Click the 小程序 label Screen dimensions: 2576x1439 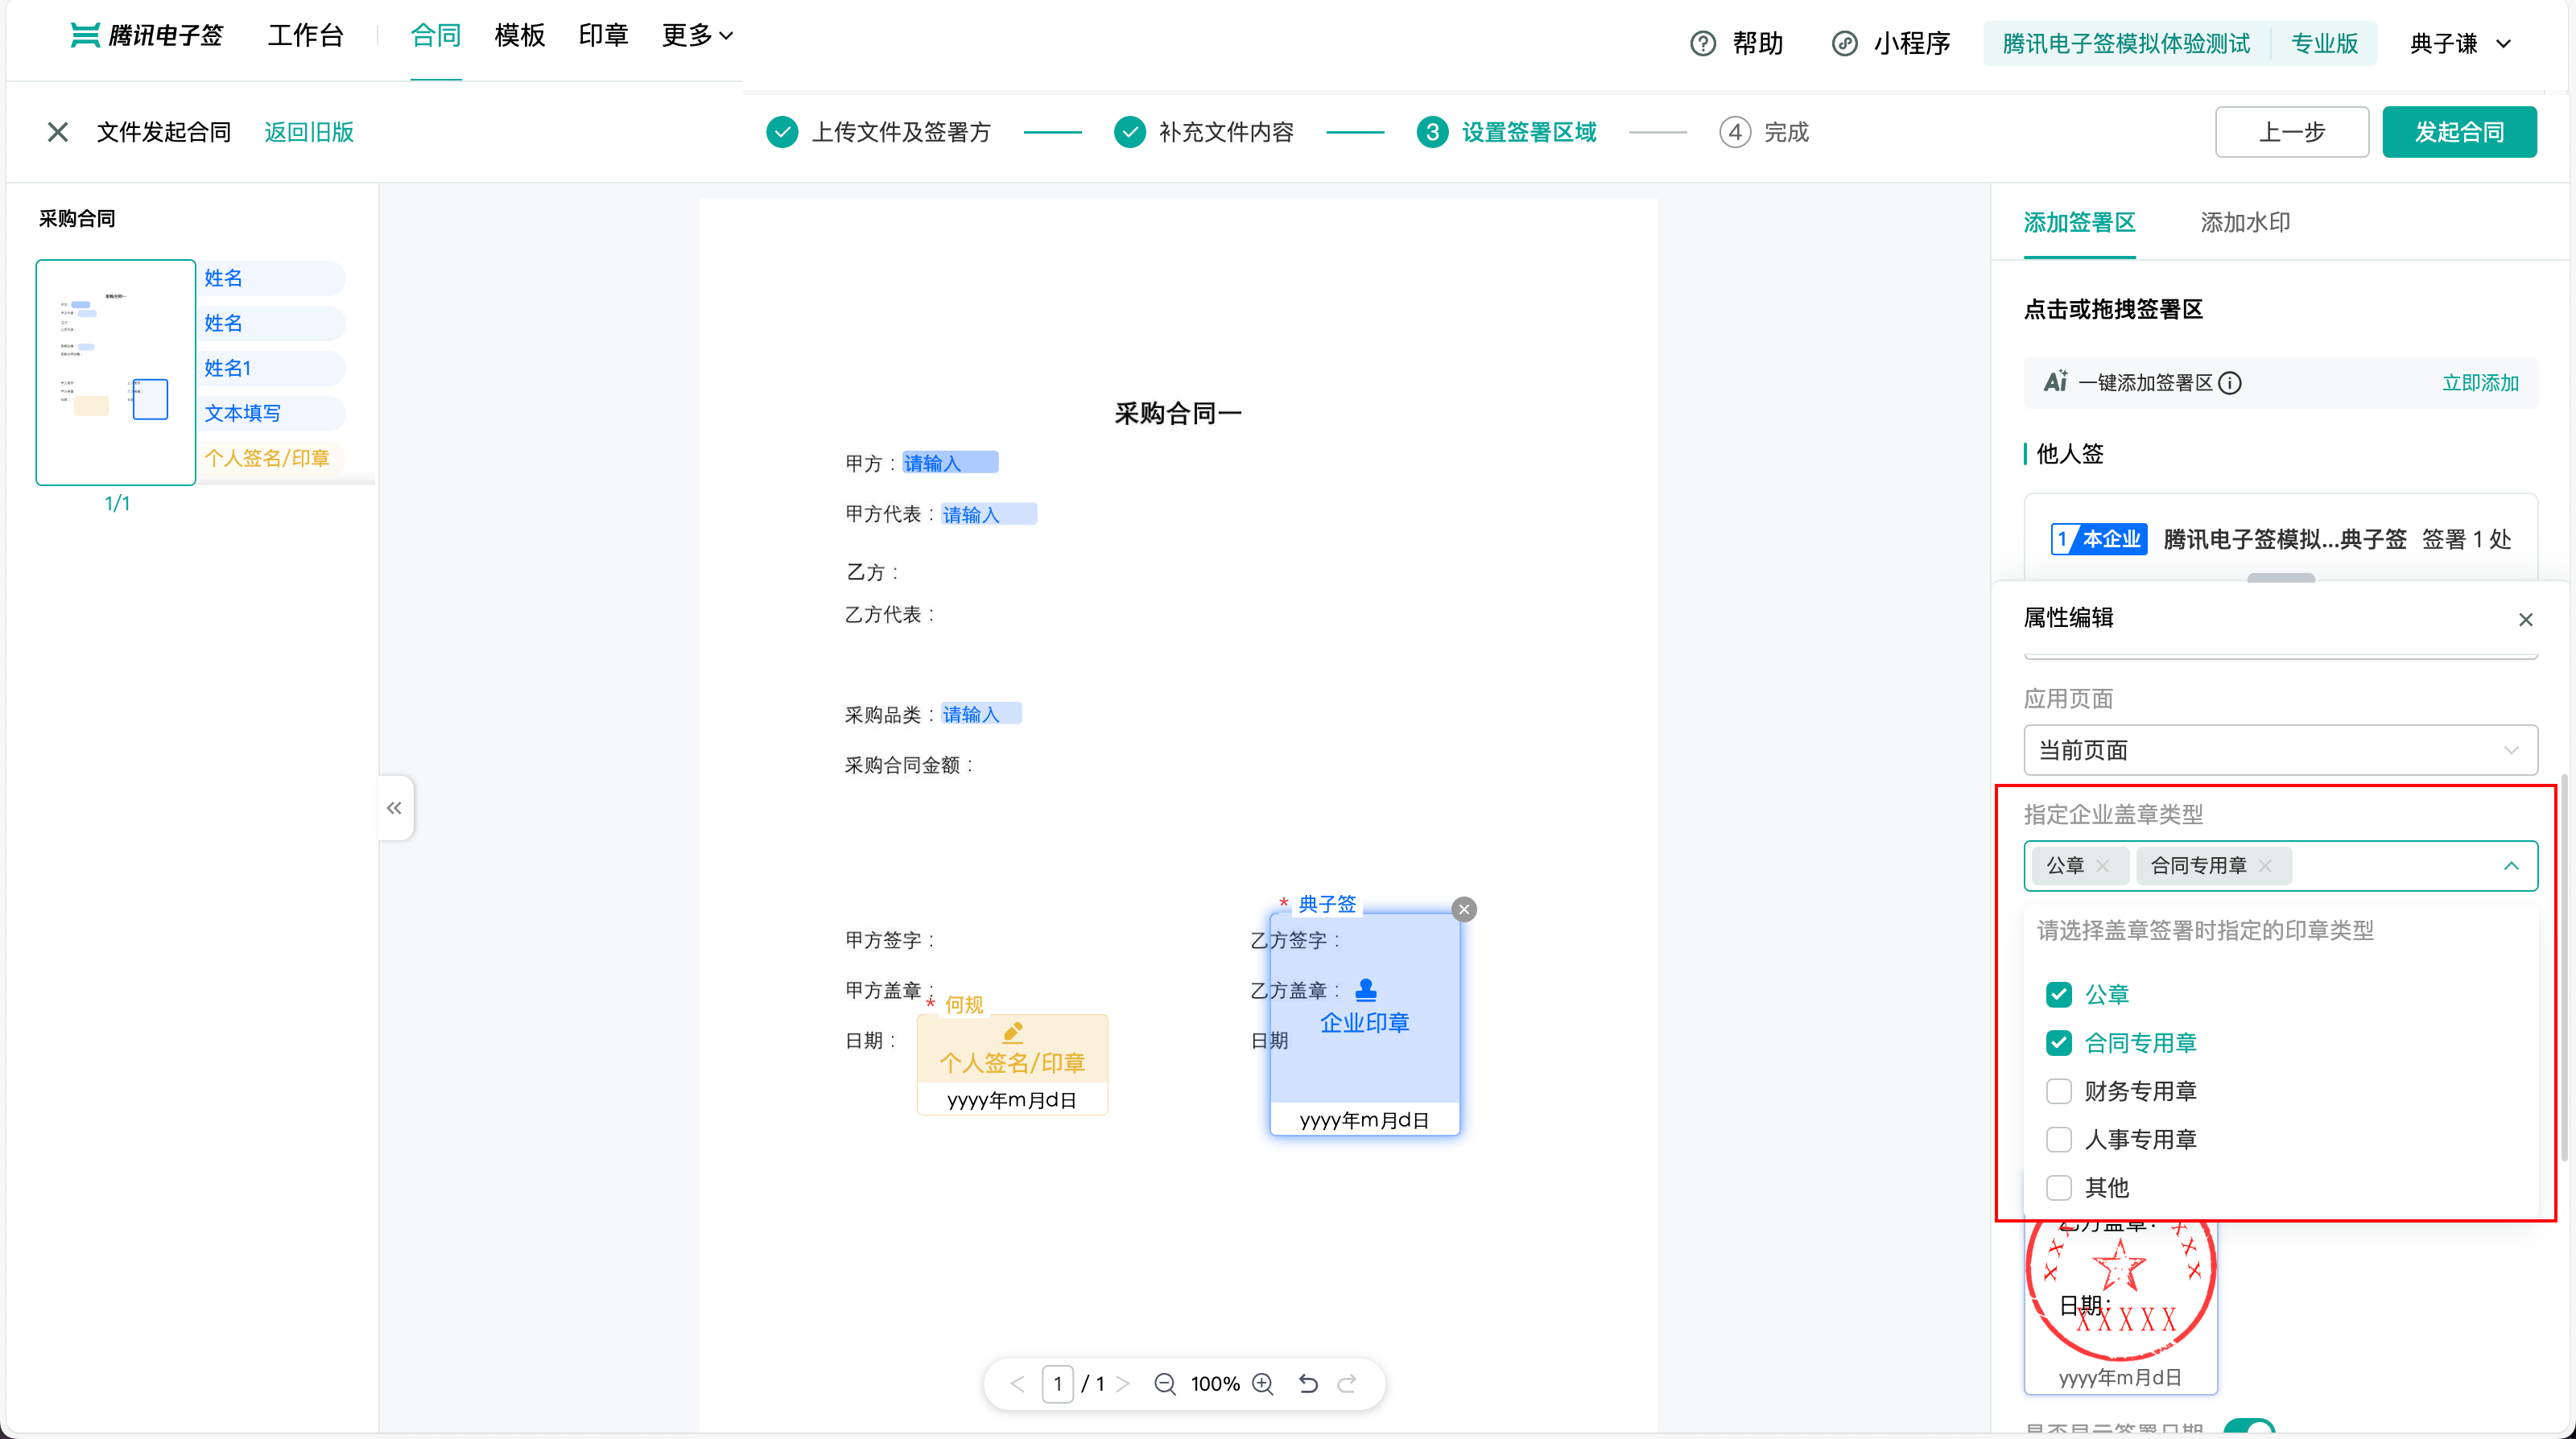pos(1912,43)
